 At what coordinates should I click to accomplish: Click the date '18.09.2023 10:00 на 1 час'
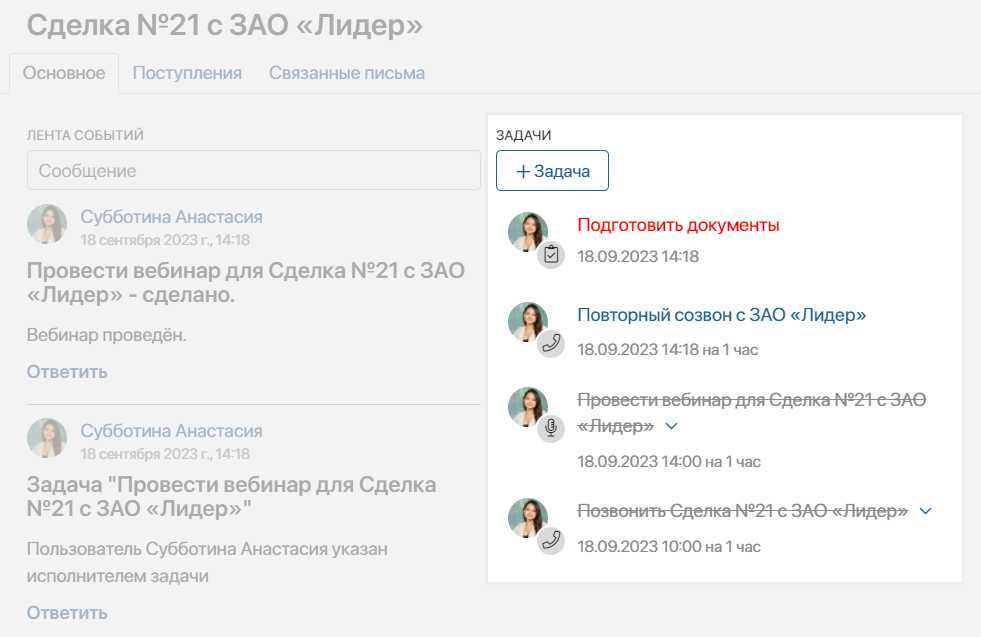(x=669, y=547)
